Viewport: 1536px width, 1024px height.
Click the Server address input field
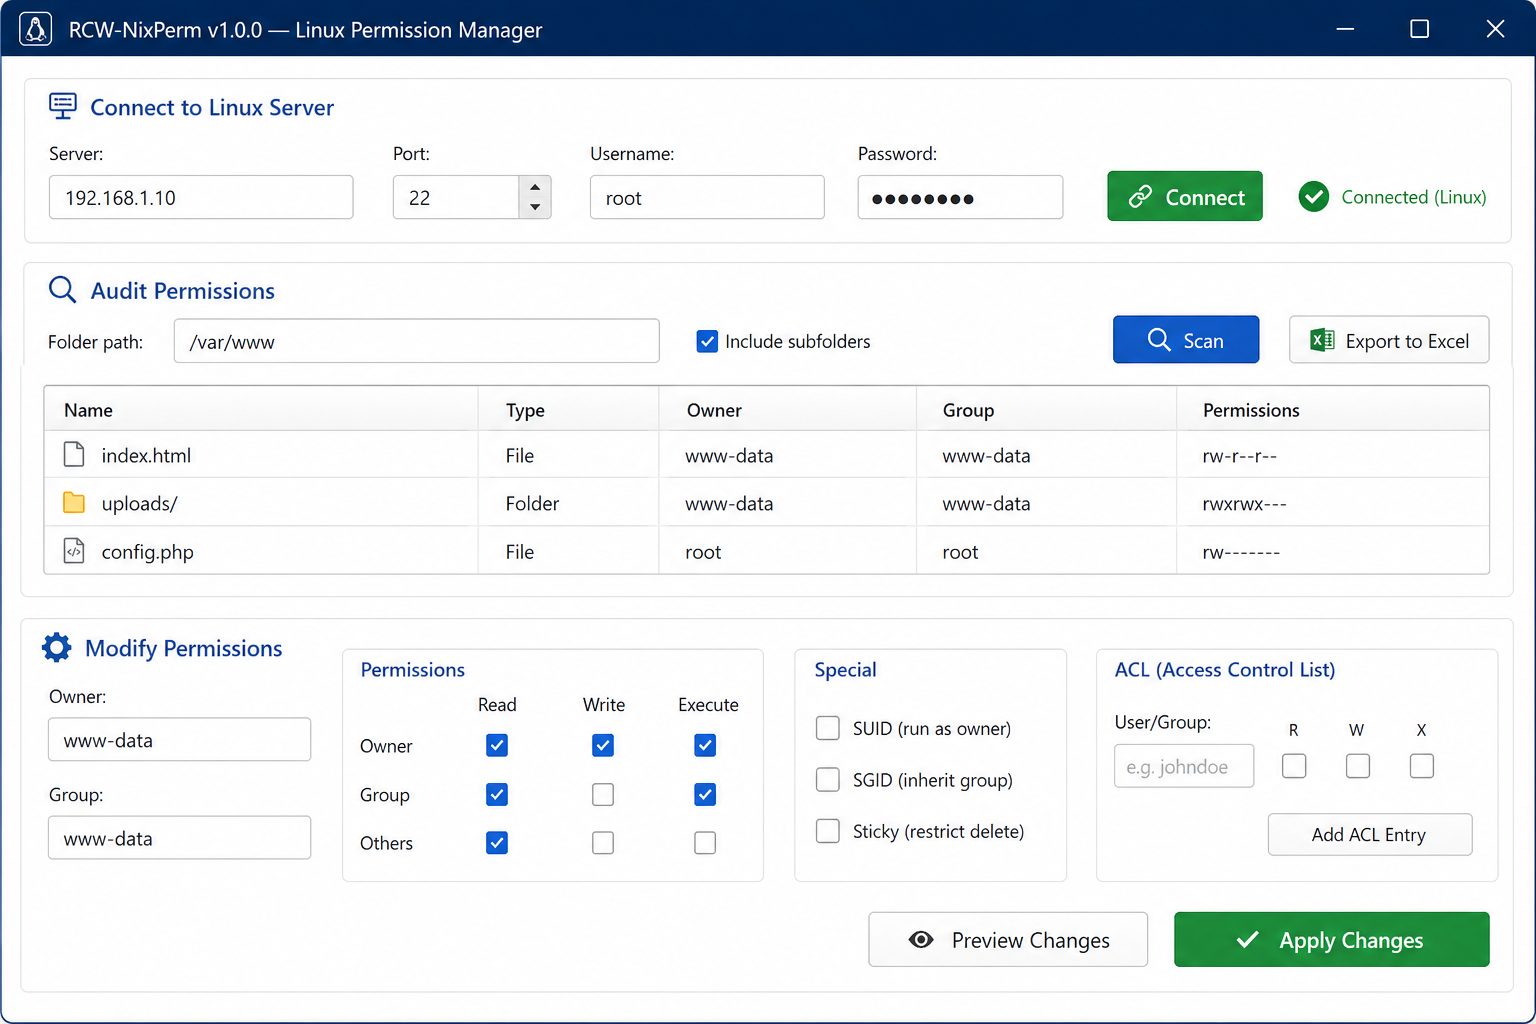pos(201,197)
